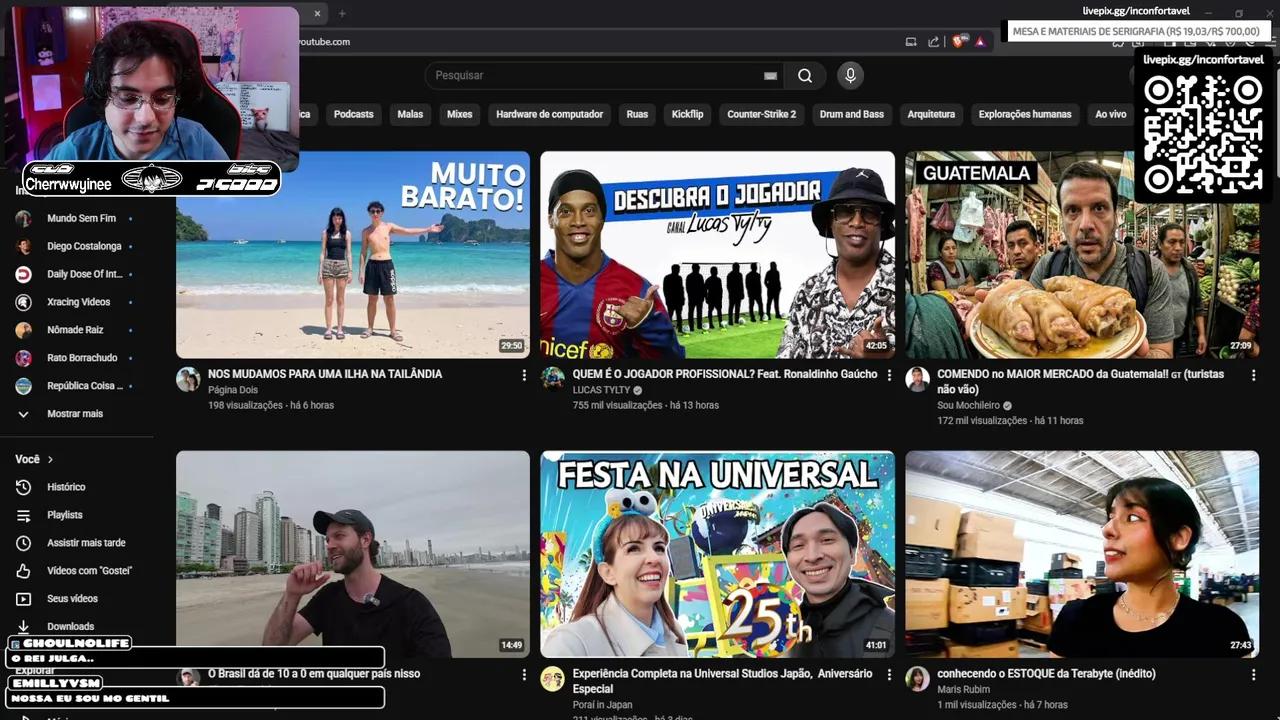The width and height of the screenshot is (1280, 720).
Task: Open title COMENDO no MAIOR MERCADO da Guatemala
Action: point(1080,381)
